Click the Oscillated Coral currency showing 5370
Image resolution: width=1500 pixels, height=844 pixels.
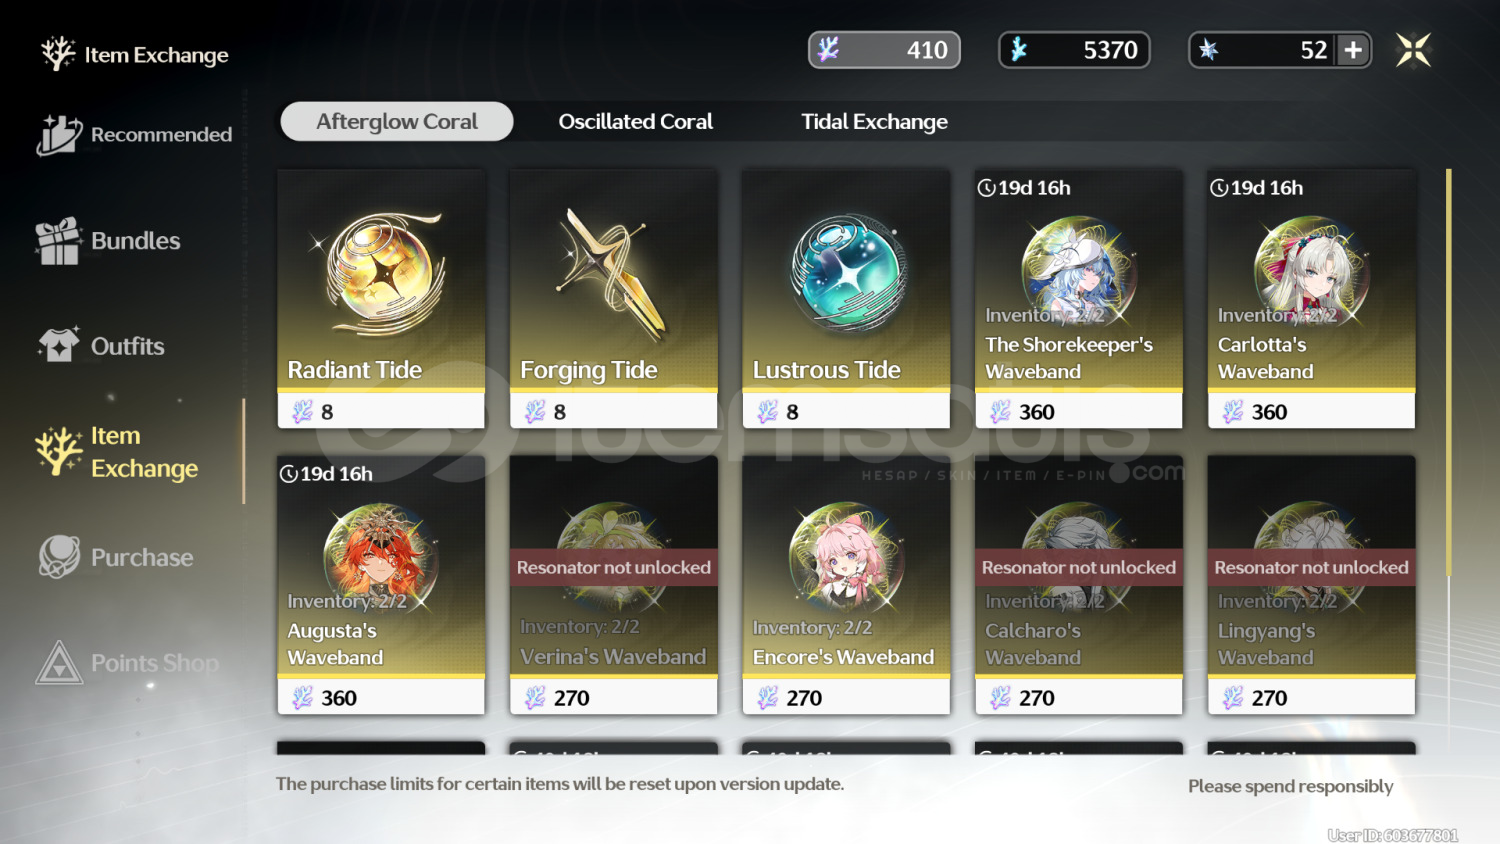1074,50
